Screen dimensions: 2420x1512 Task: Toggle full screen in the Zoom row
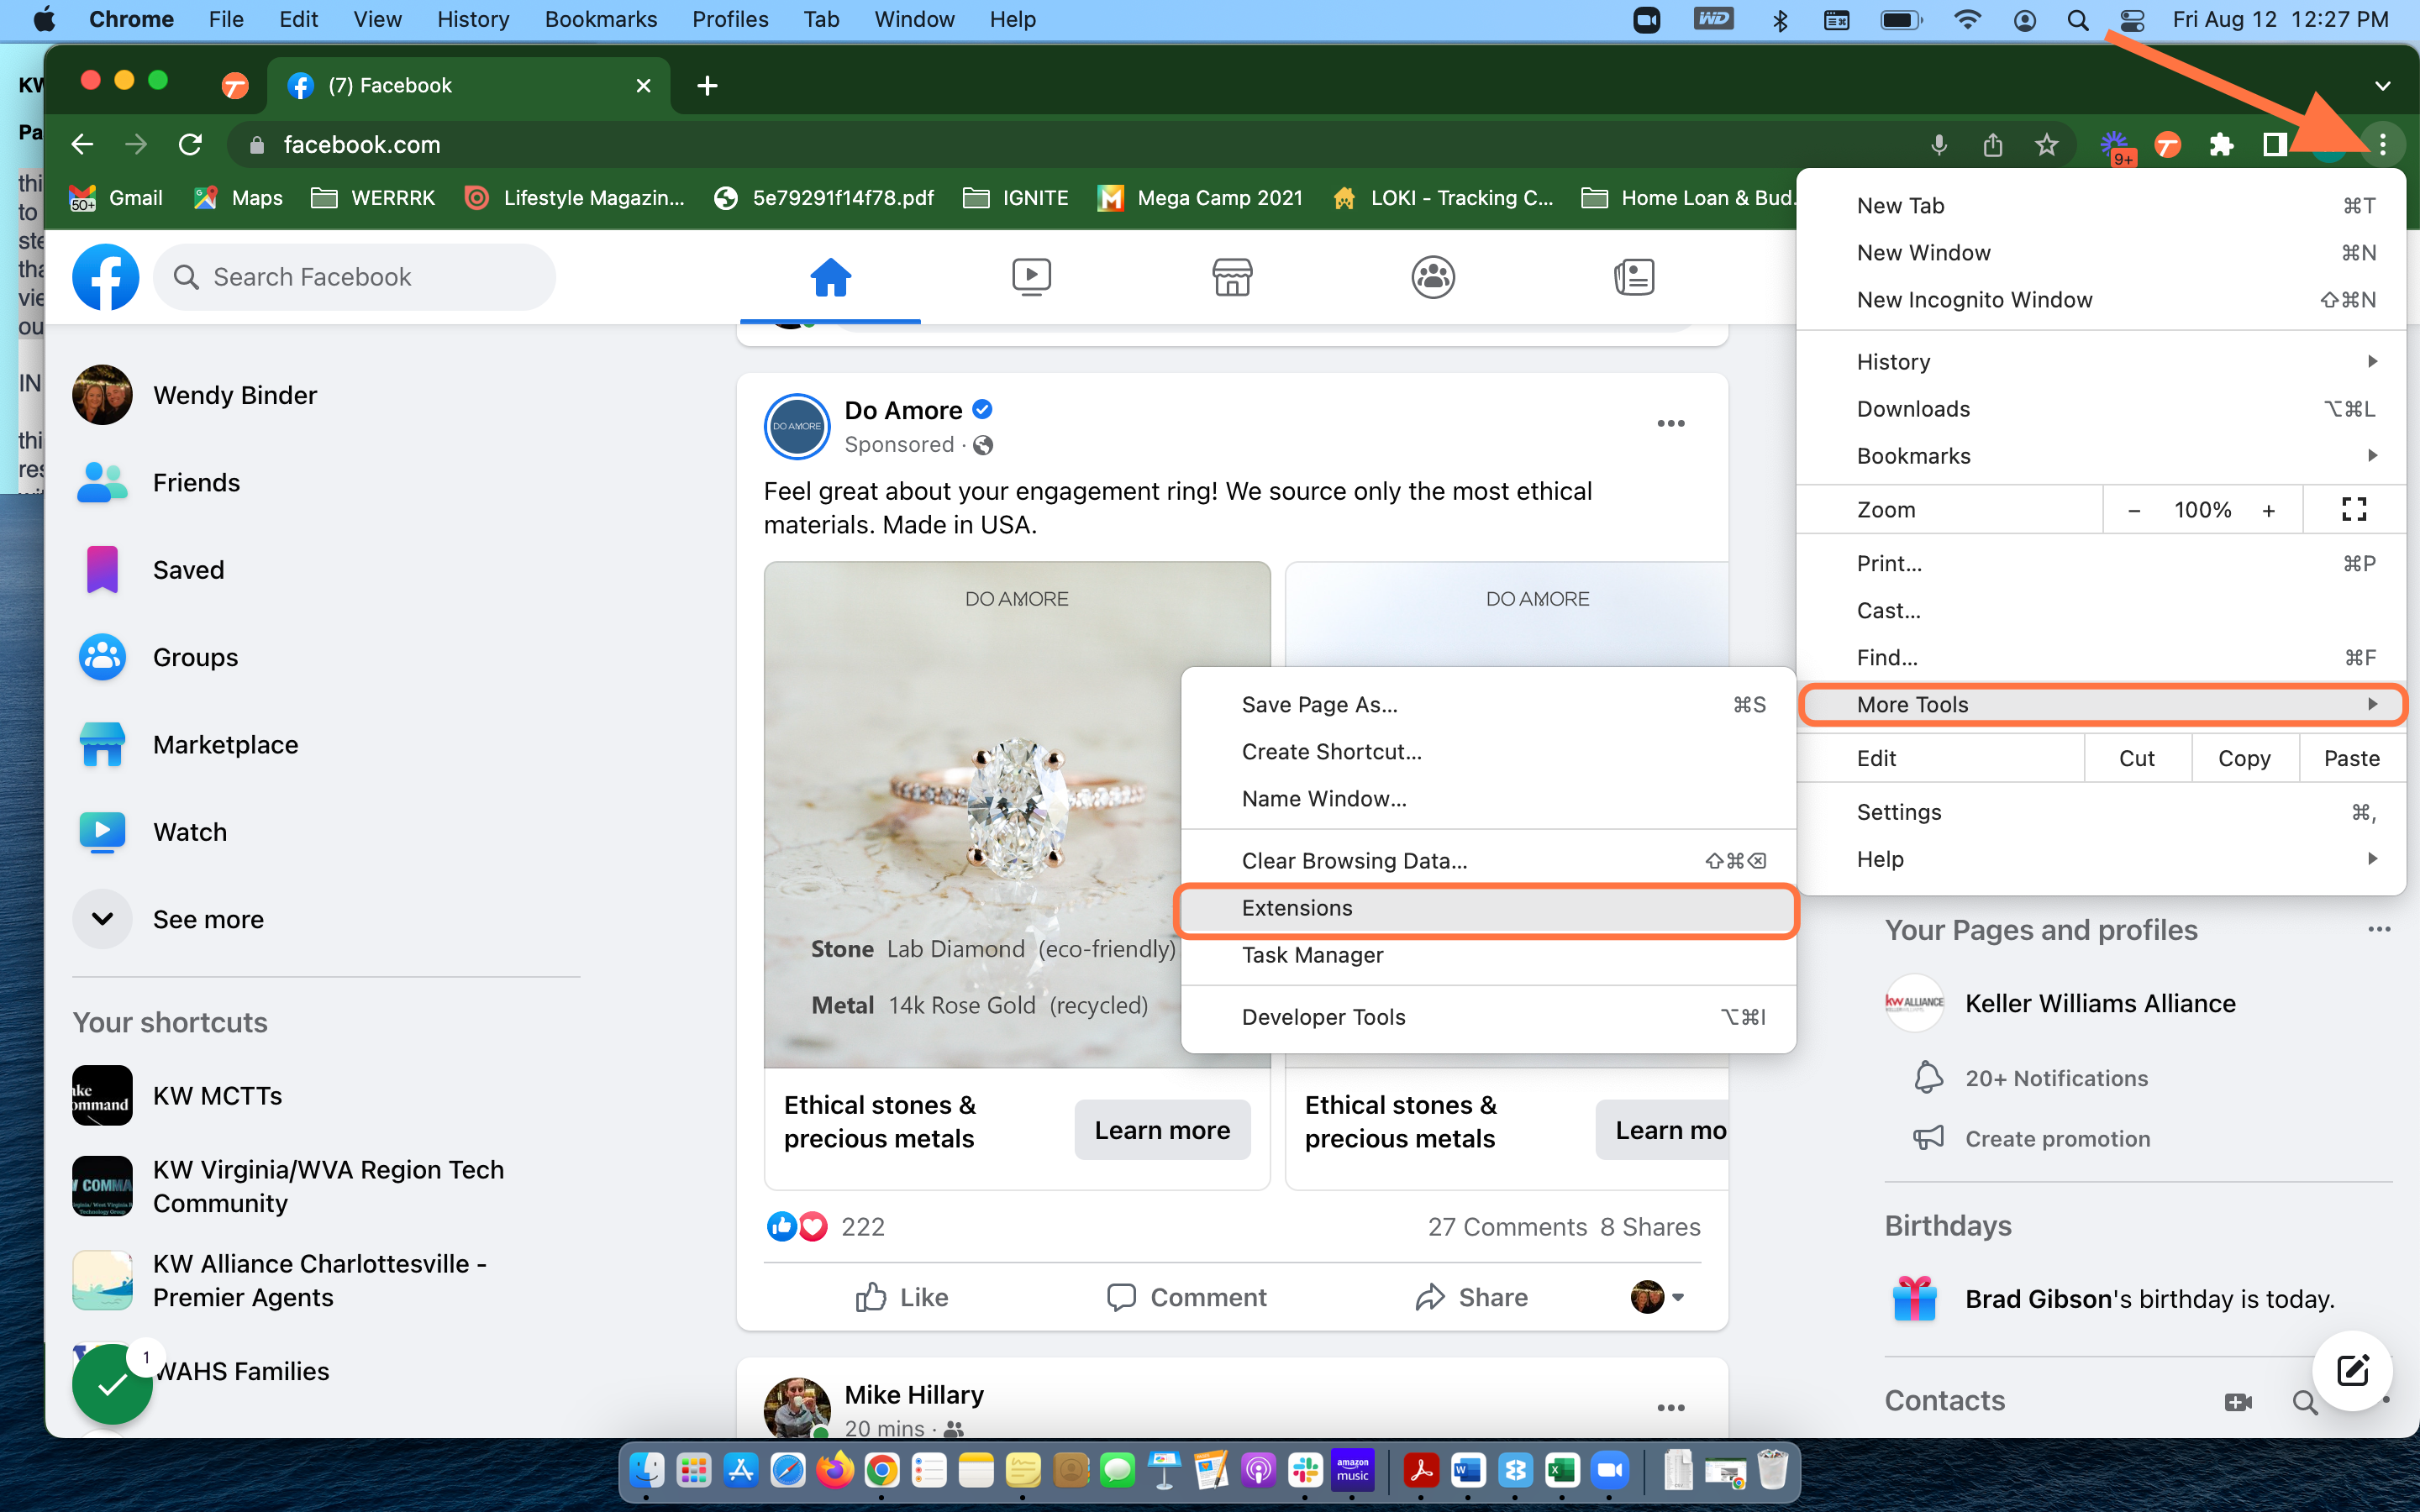click(2354, 510)
